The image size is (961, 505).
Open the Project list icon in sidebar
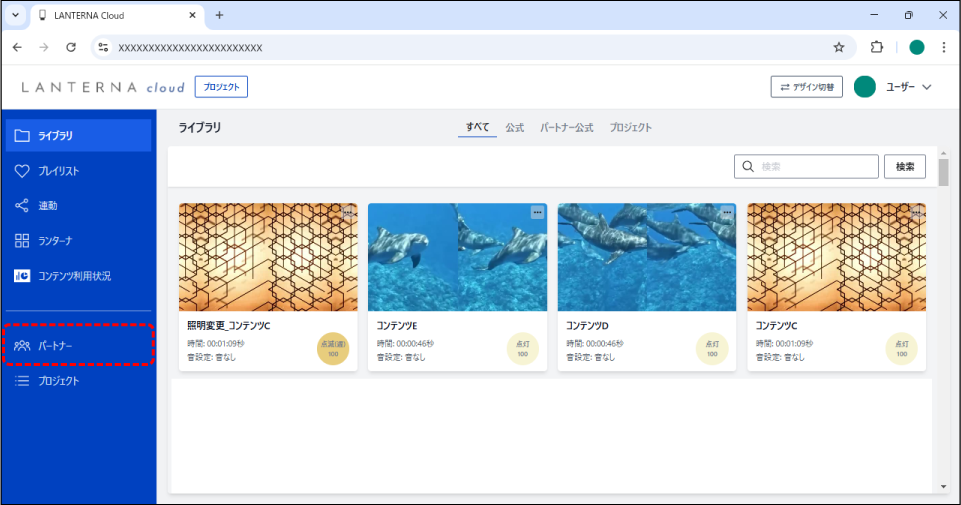pyautogui.click(x=22, y=381)
